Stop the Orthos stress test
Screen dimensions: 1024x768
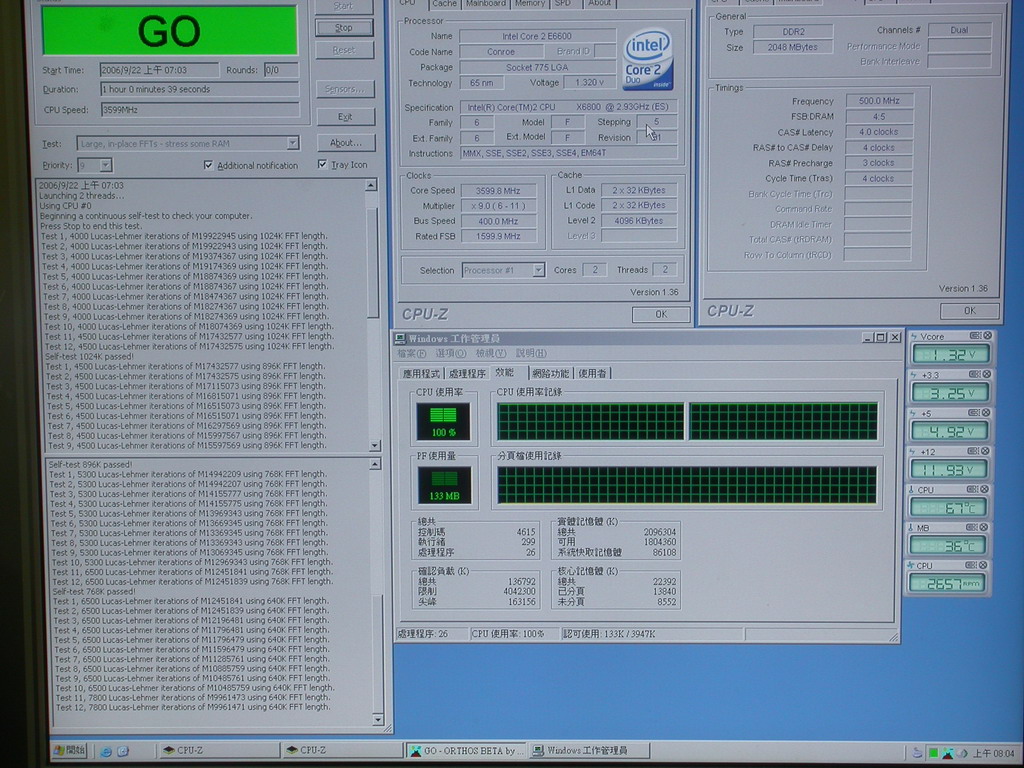(x=344, y=27)
